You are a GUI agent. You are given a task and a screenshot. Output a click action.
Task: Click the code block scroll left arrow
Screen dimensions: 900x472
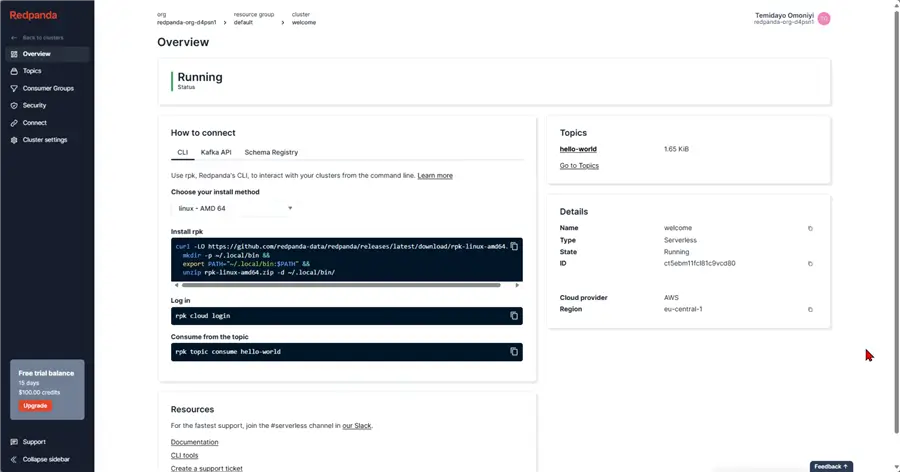(176, 285)
